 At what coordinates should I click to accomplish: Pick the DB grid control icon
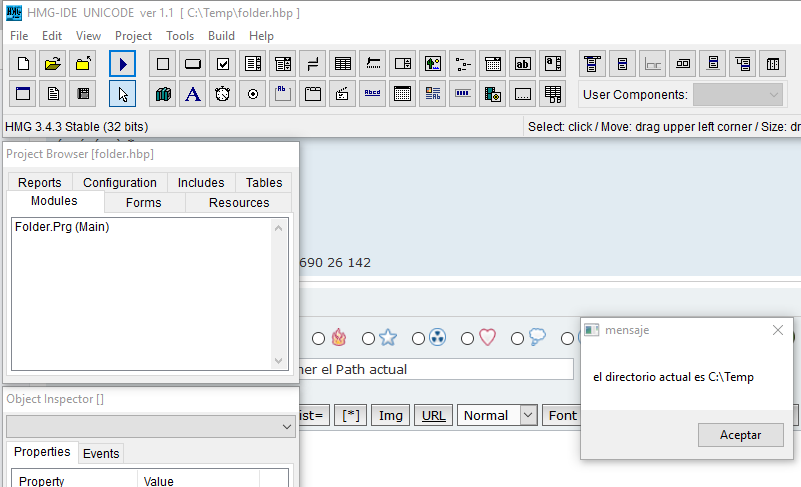pyautogui.click(x=553, y=94)
